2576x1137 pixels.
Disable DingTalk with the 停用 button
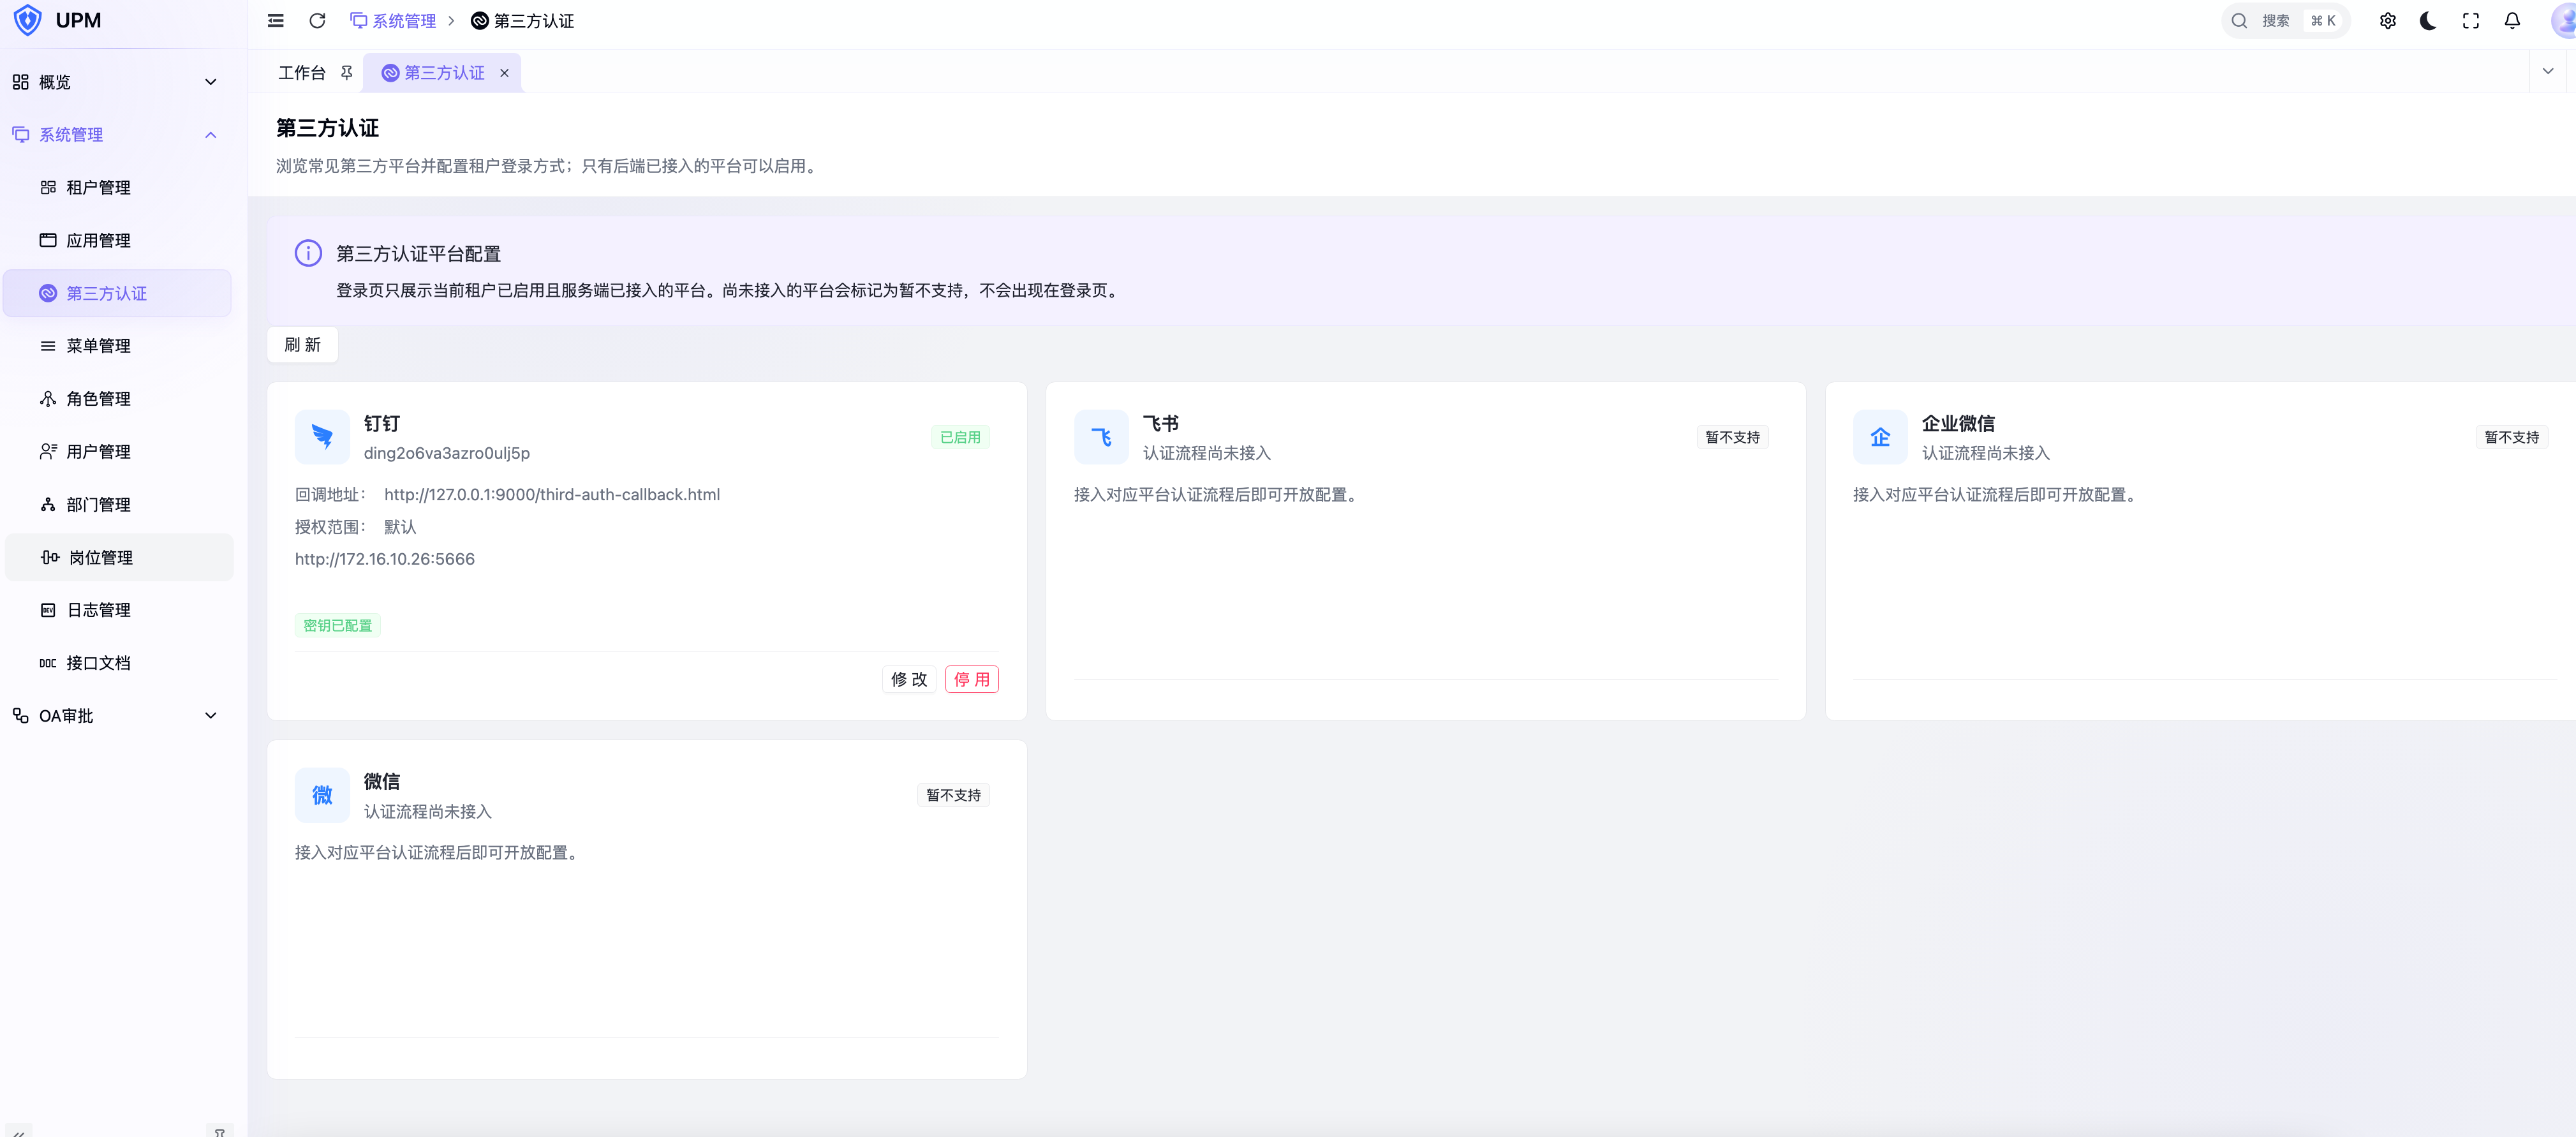(971, 680)
